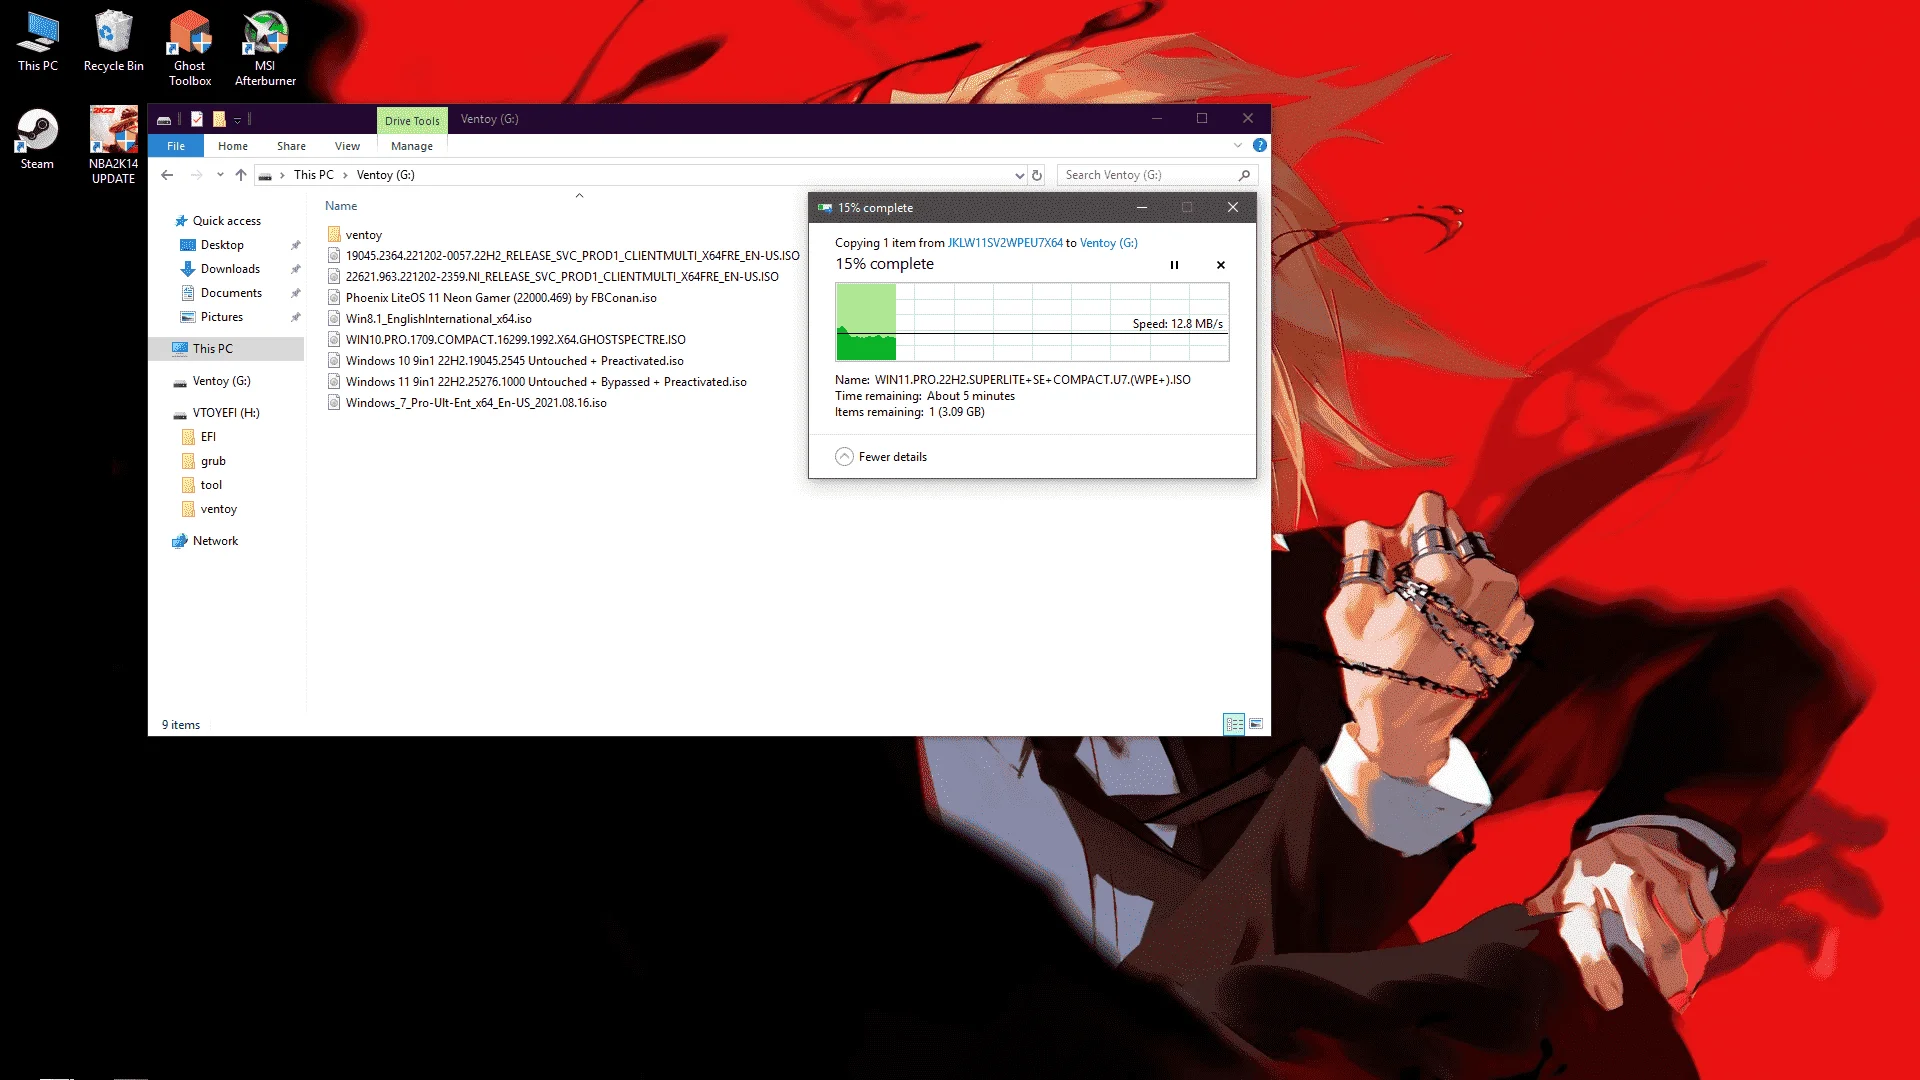Switch to the Share ribbon tab
Viewport: 1920px width, 1080px height.
tap(291, 146)
